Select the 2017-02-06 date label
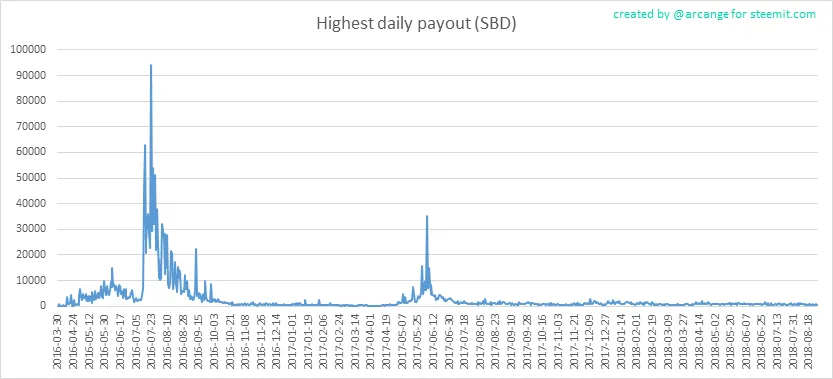This screenshot has height=379, width=833. pos(324,341)
